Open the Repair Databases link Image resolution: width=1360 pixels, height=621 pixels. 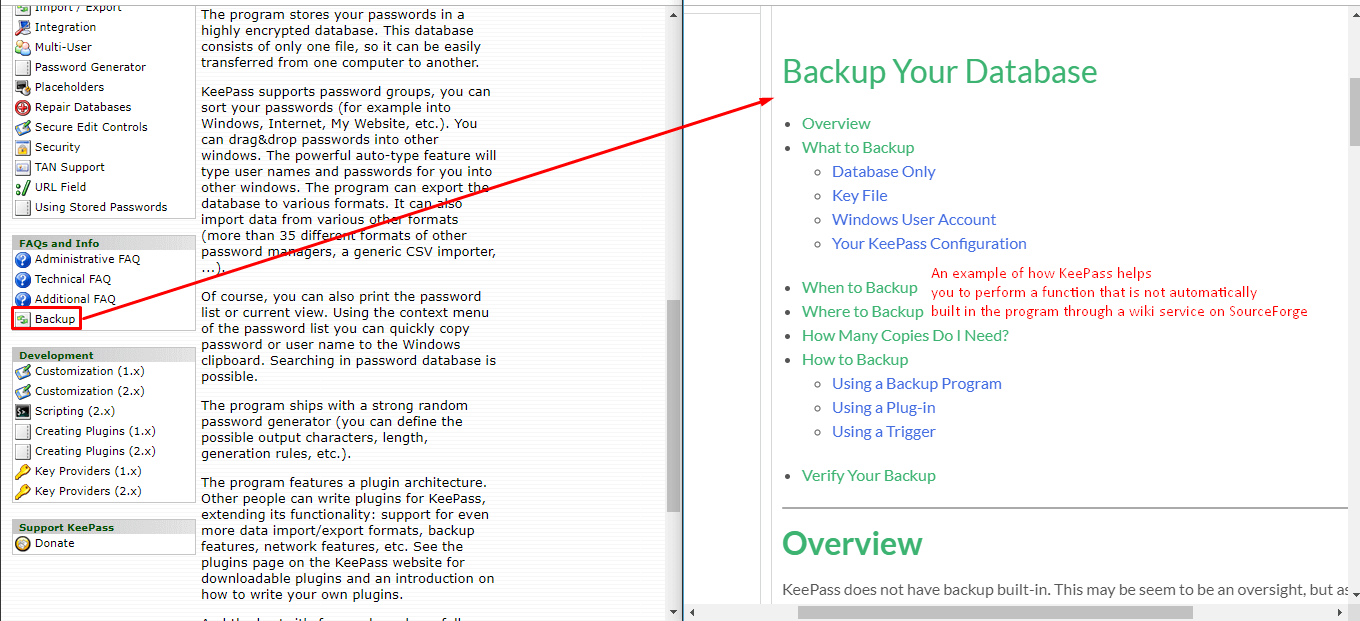(83, 107)
